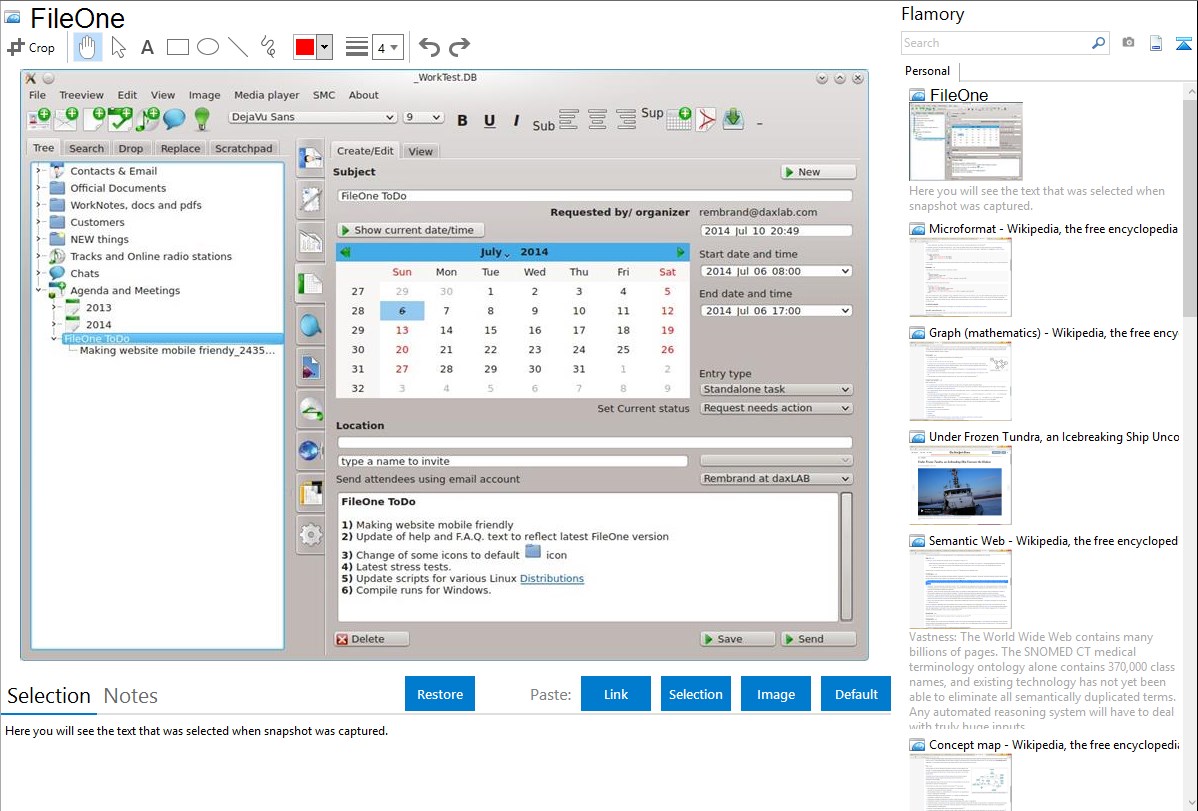Select the straight line tool
Viewport: 1198px width, 811px height.
(238, 47)
